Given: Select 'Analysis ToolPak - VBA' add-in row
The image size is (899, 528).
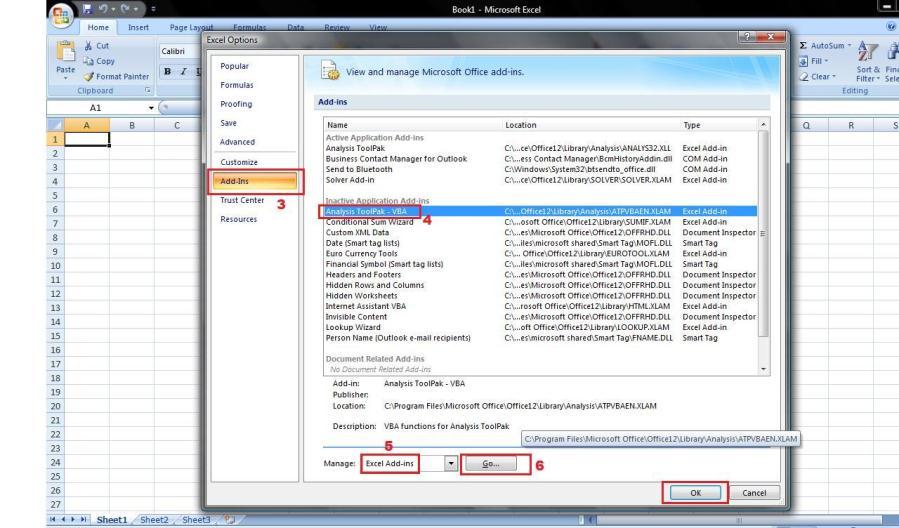Looking at the screenshot, I should click(540, 211).
